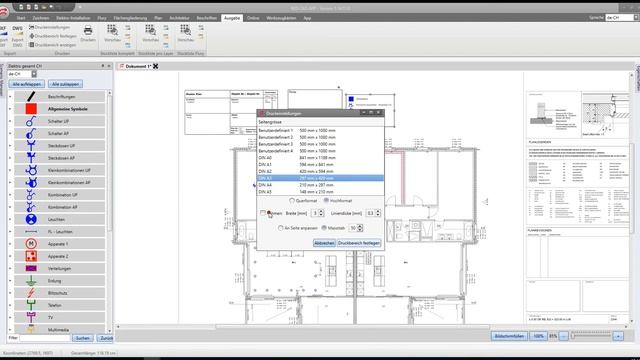This screenshot has width=640, height=360.
Task: Select the Querformat radio button
Action: coord(292,201)
